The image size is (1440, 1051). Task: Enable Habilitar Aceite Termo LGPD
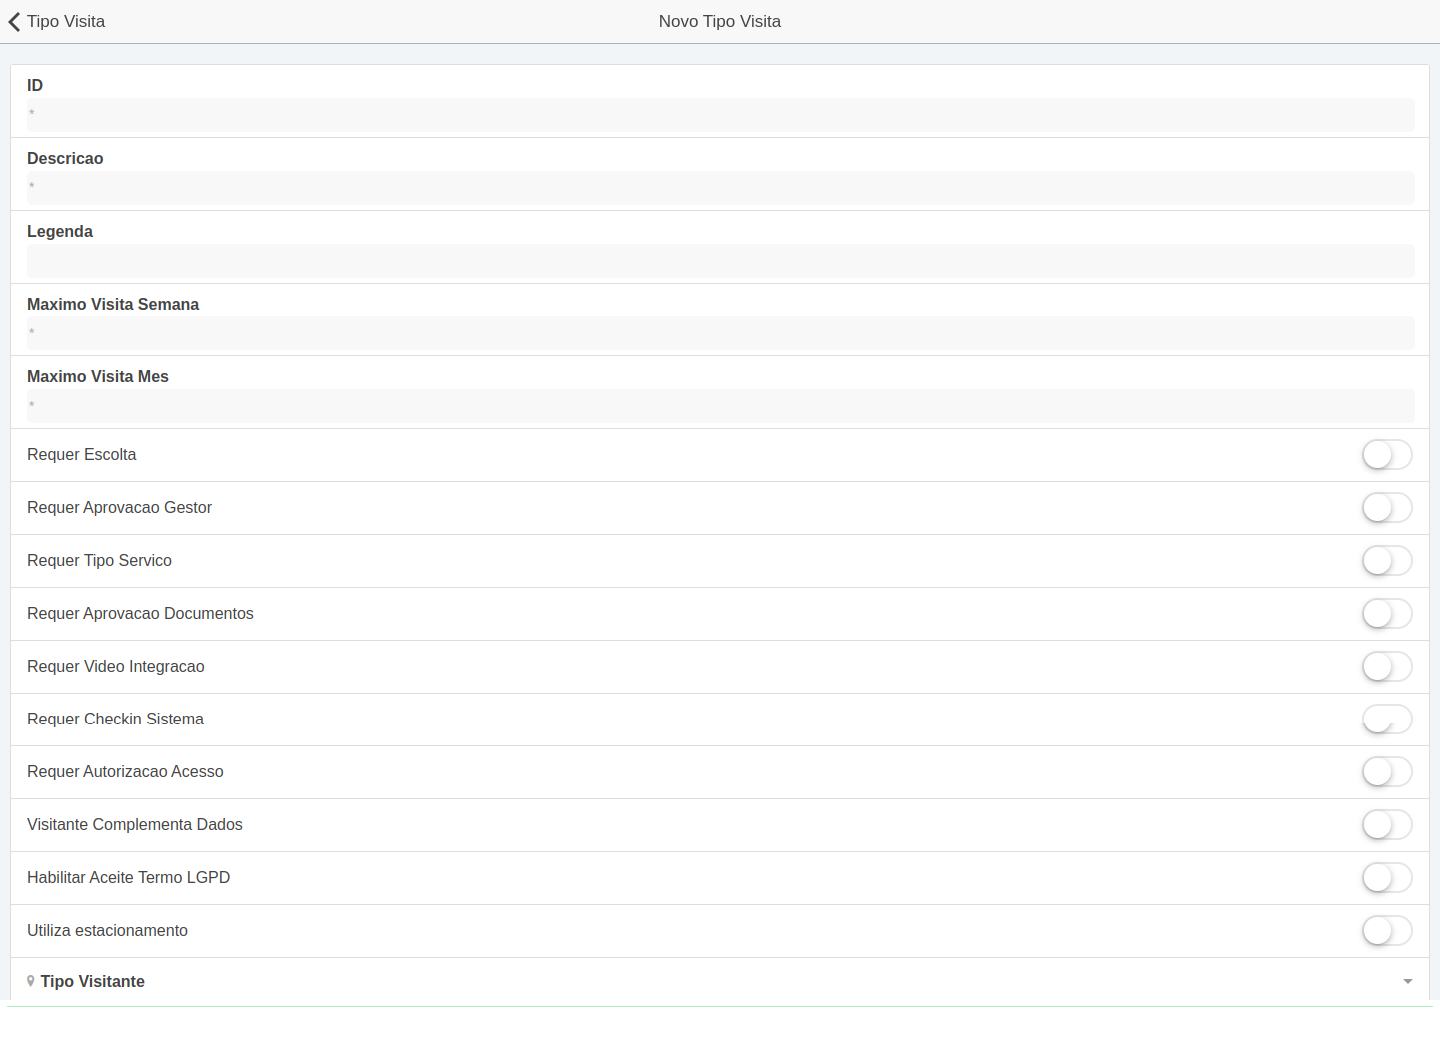[1386, 878]
